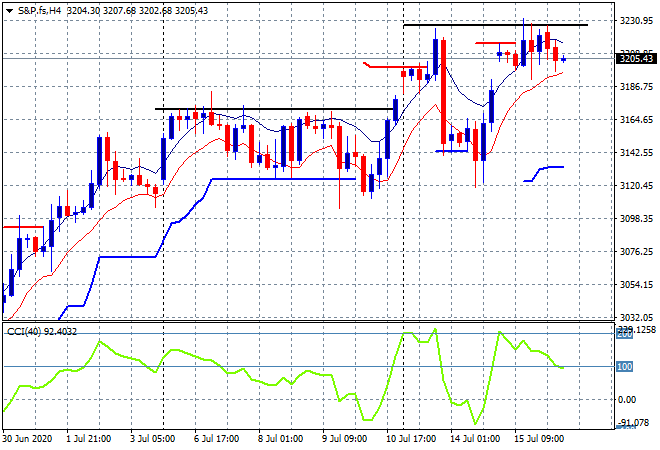This screenshot has height=450, width=660.
Task: Click the S&P.fs,H4 symbol title
Action: (40, 11)
